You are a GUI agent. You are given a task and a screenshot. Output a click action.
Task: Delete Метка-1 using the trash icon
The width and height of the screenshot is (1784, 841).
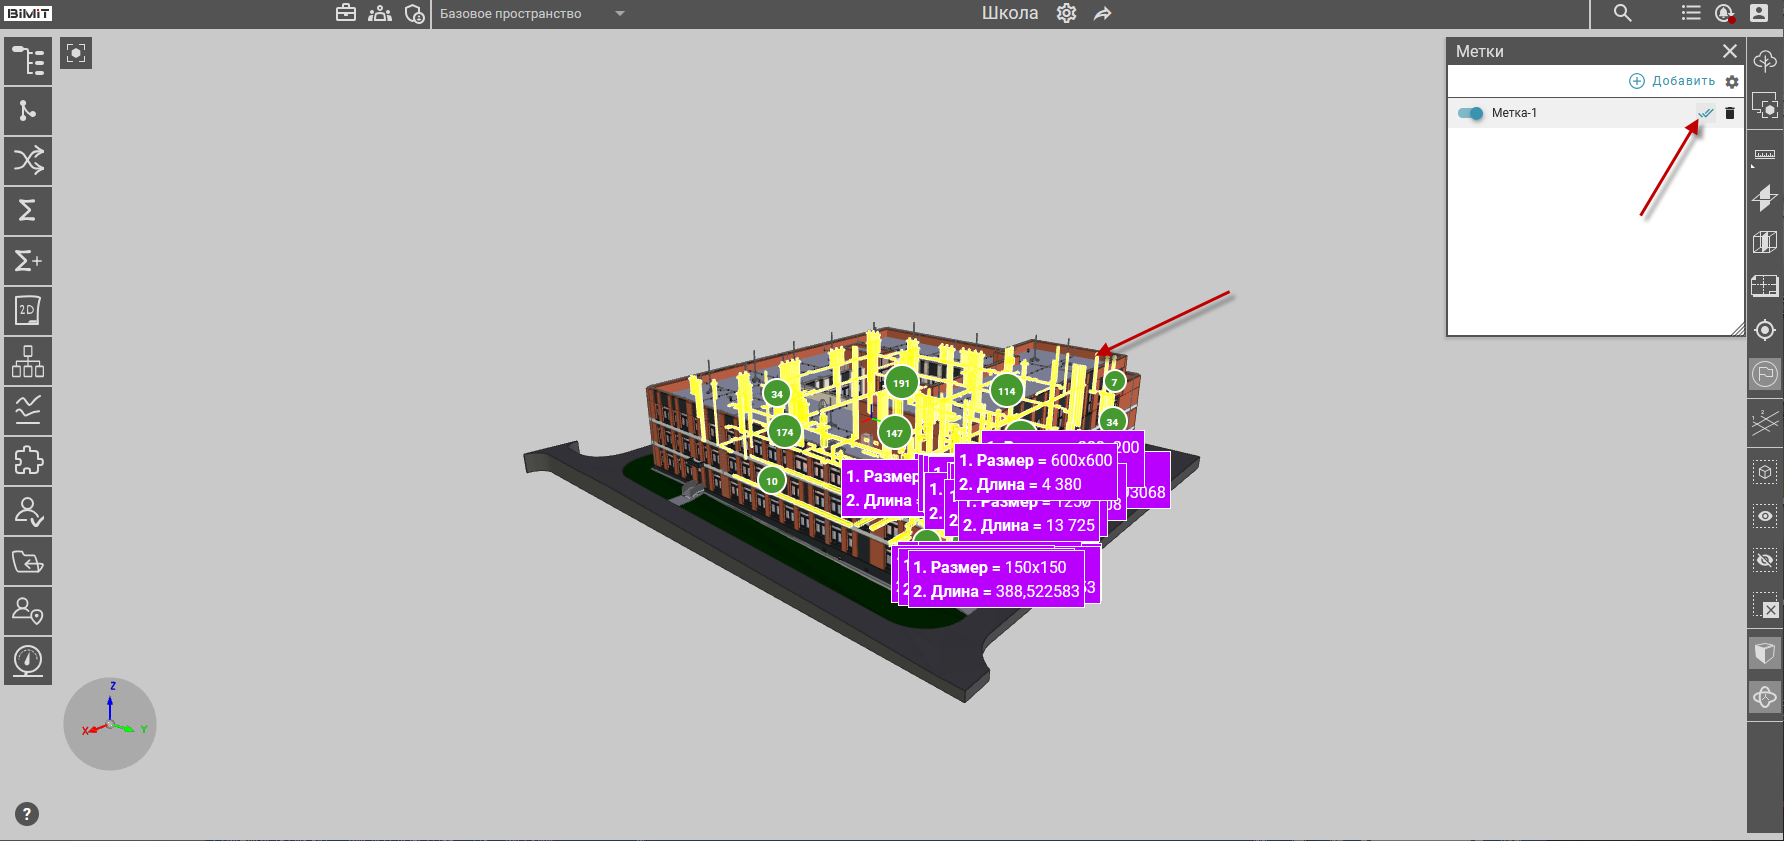pyautogui.click(x=1730, y=113)
